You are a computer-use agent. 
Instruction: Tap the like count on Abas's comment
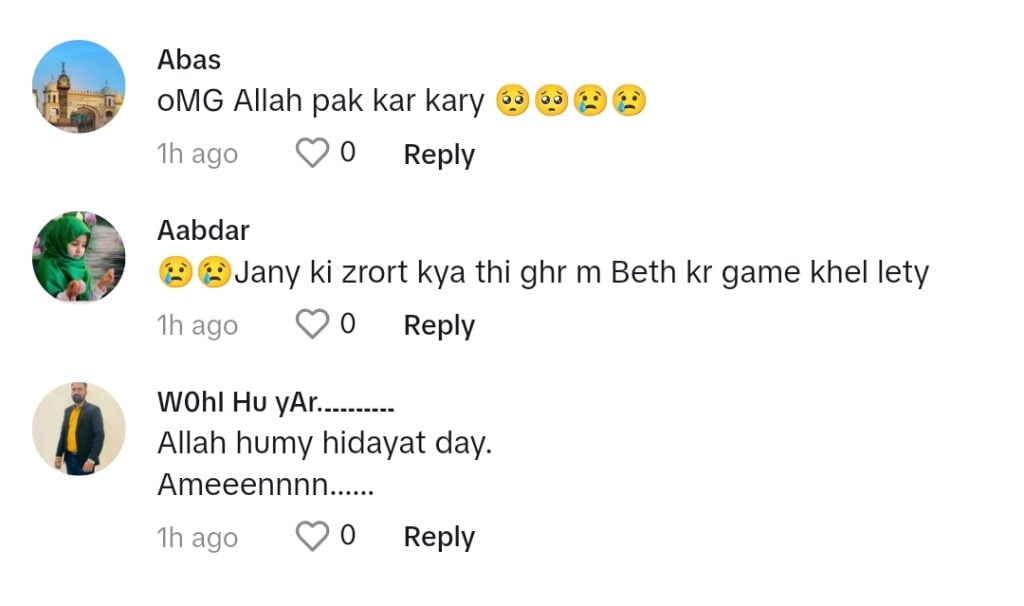coord(347,153)
